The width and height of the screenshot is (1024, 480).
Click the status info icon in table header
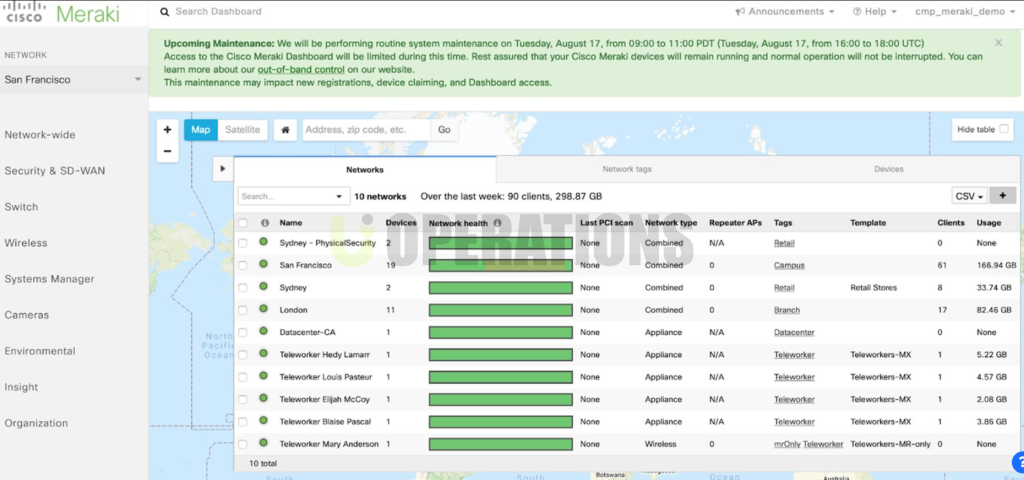(264, 223)
